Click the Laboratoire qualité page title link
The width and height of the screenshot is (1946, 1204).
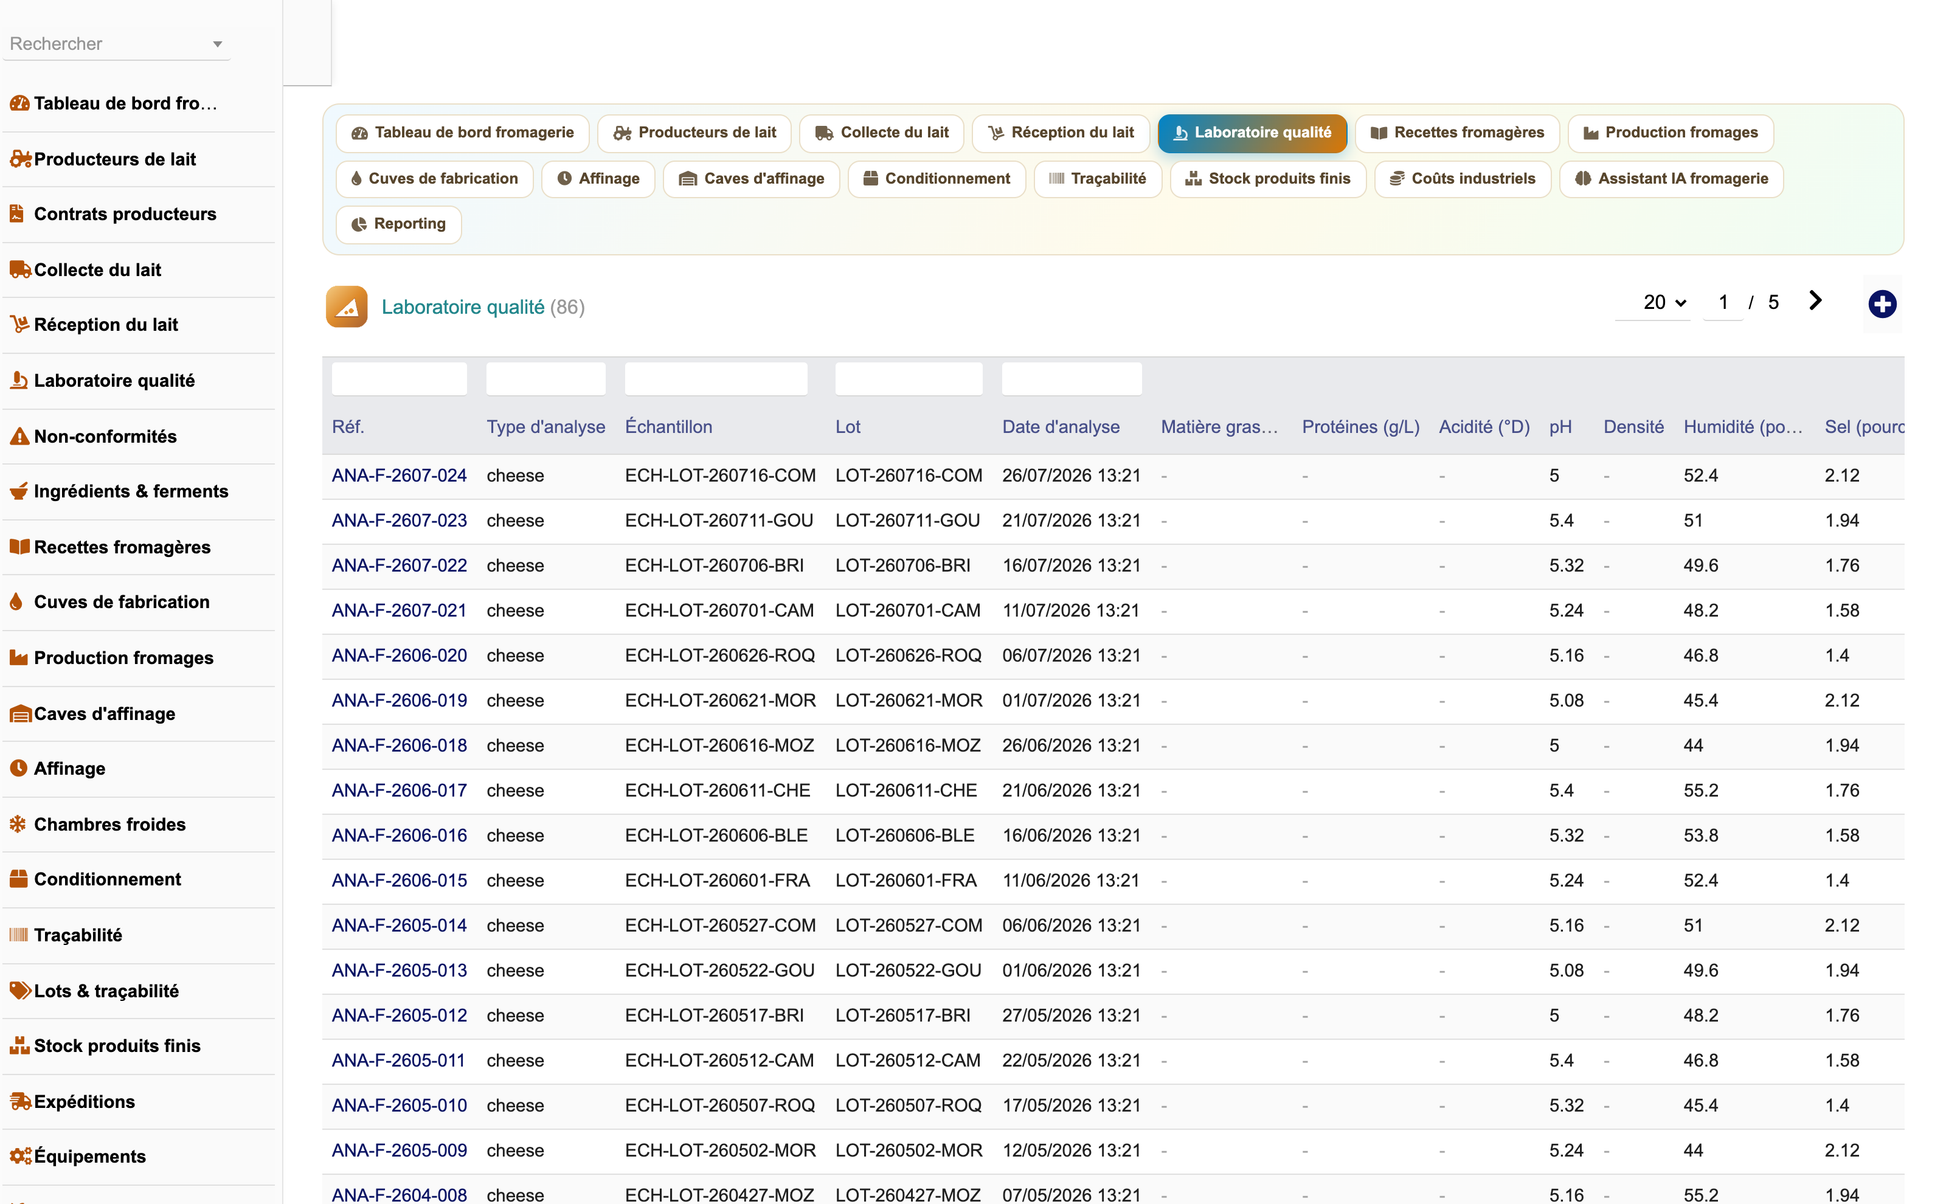(x=463, y=307)
